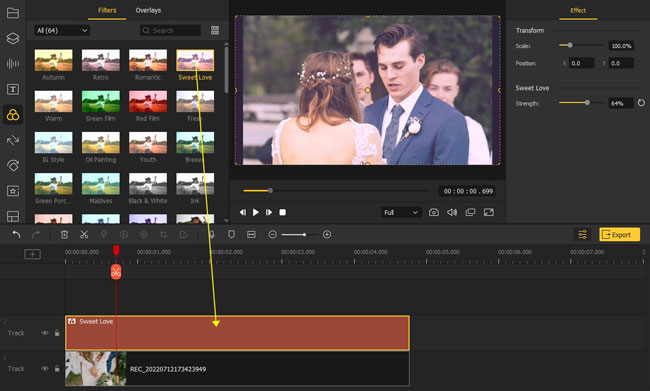The width and height of the screenshot is (650, 391).
Task: Select the Oil Painting filter thumbnail
Action: (101, 142)
